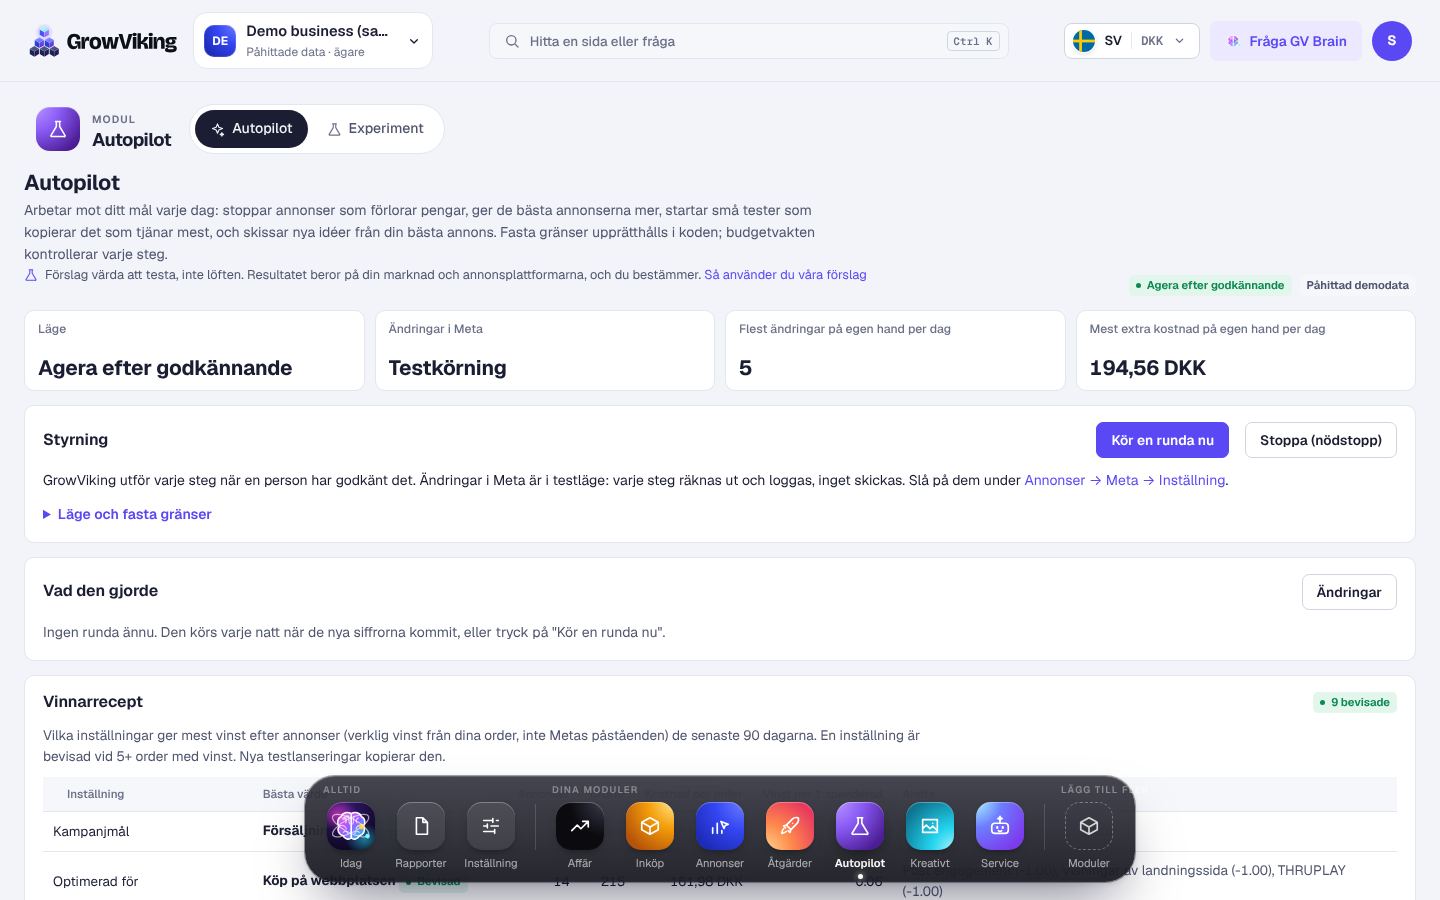This screenshot has width=1440, height=900.
Task: Click the Moduler add icon
Action: pyautogui.click(x=1089, y=826)
